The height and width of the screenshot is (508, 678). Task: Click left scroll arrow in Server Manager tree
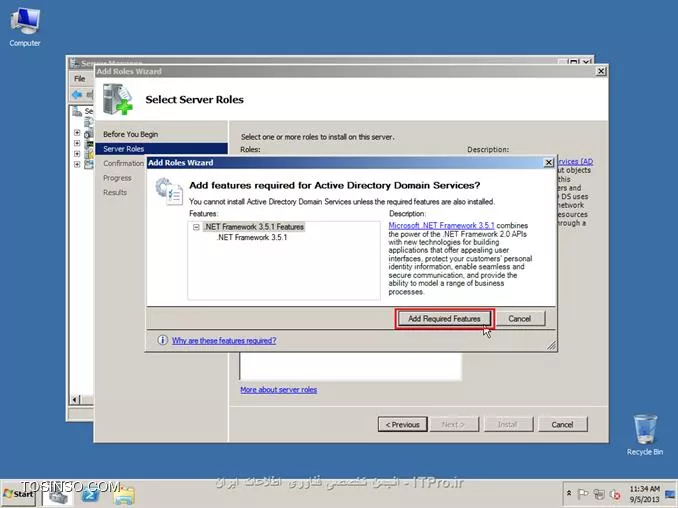click(x=75, y=399)
